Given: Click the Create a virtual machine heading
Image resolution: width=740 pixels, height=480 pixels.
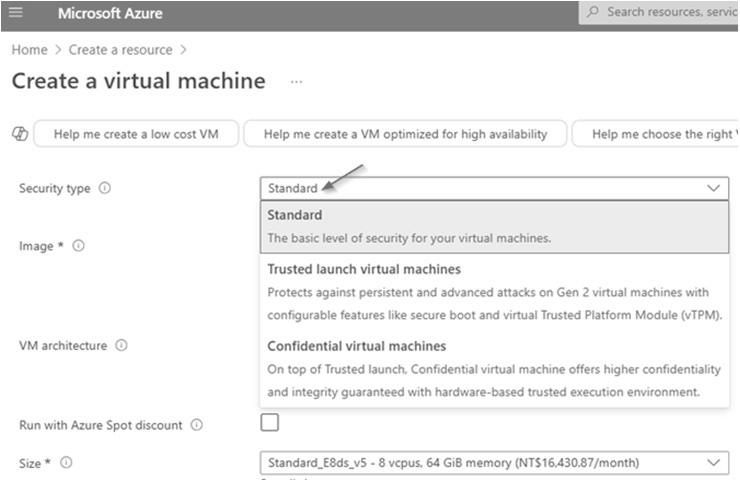Looking at the screenshot, I should tap(138, 81).
